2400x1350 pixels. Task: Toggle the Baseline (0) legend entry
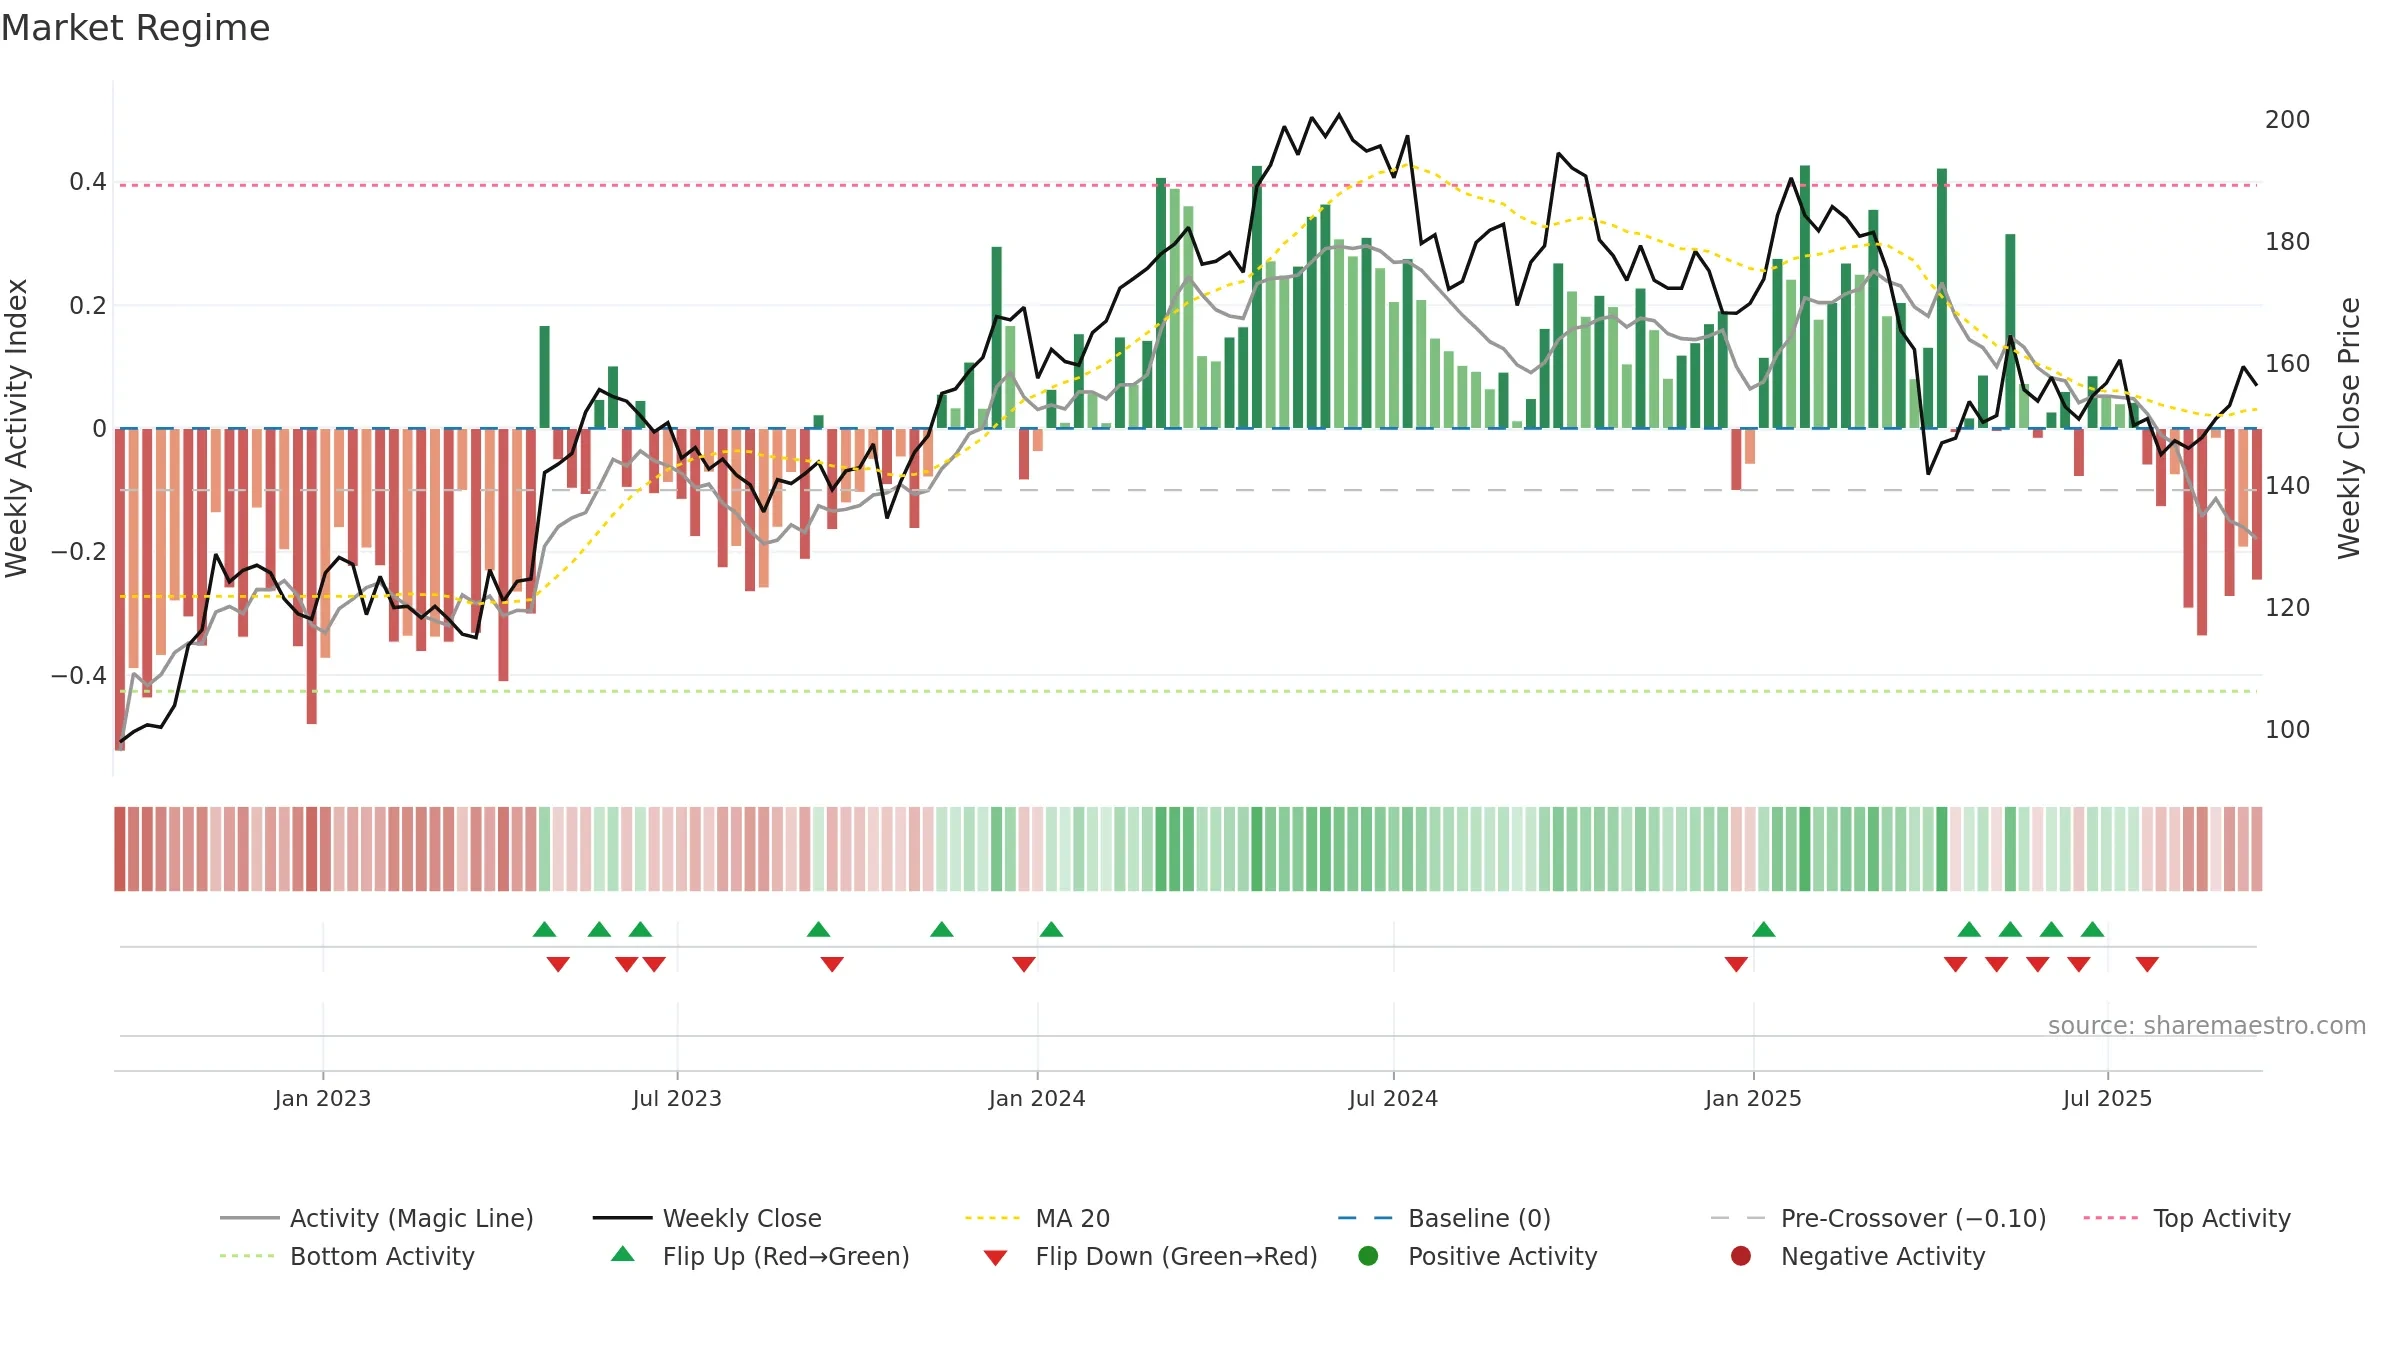pos(1444,1218)
